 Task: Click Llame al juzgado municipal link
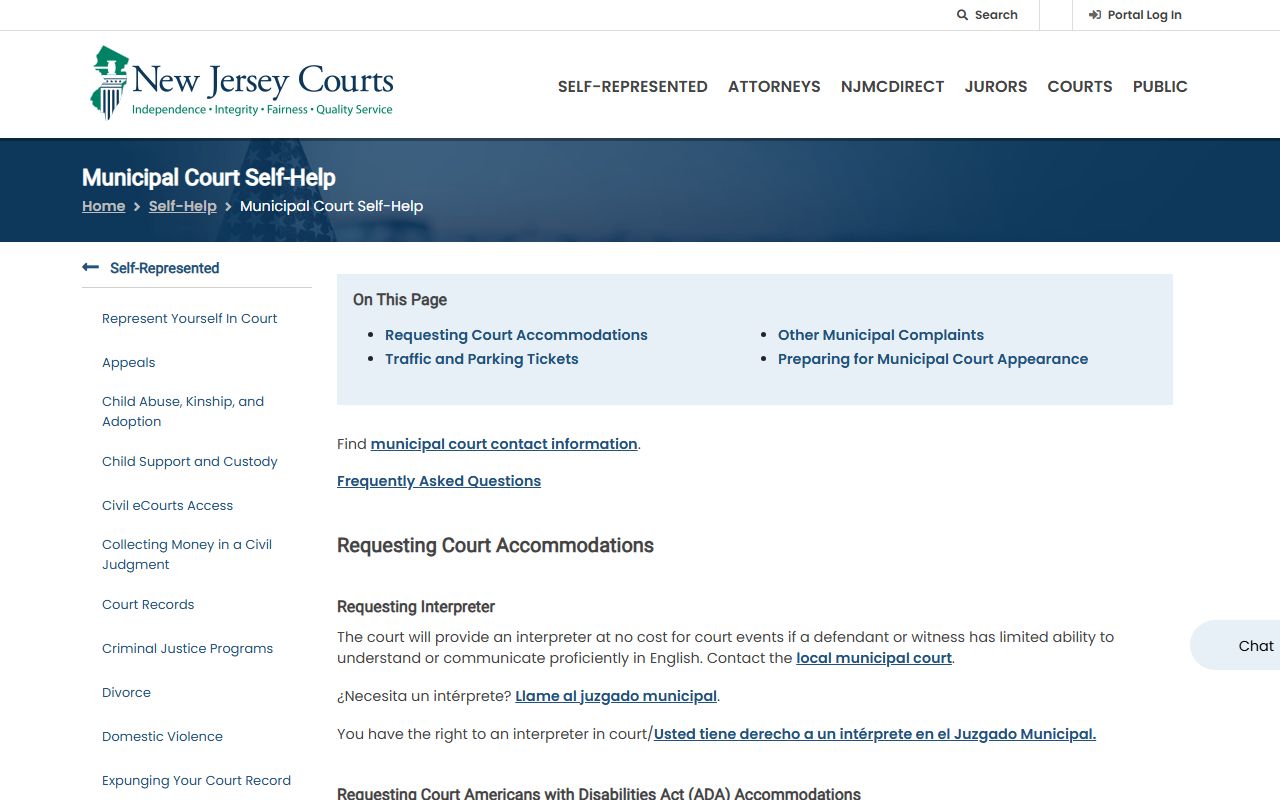tap(616, 696)
